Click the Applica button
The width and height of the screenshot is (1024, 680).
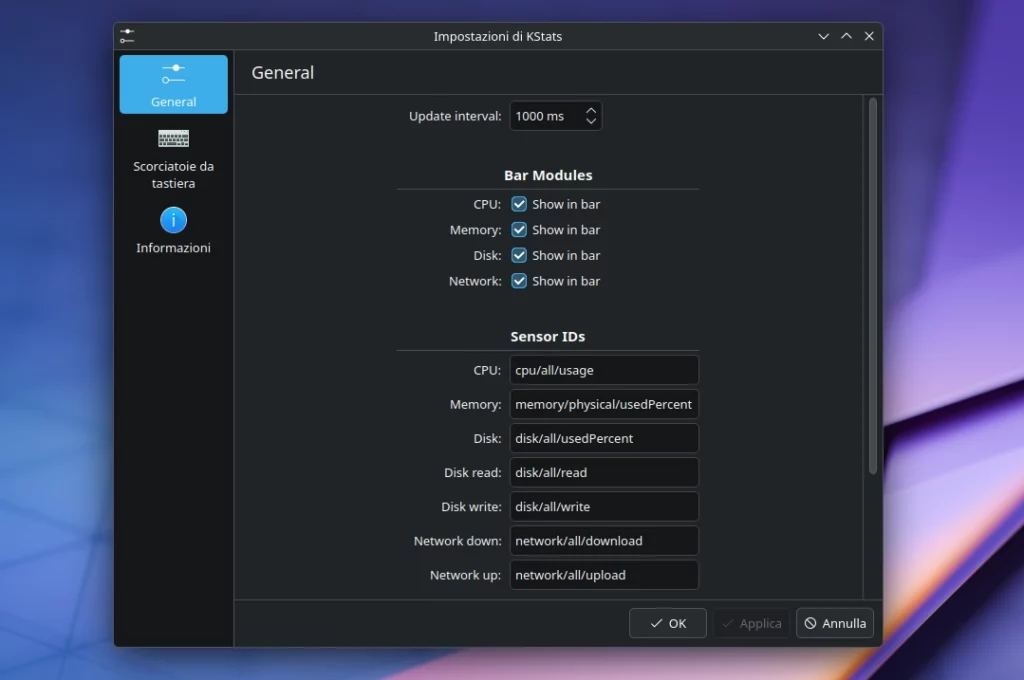[751, 623]
